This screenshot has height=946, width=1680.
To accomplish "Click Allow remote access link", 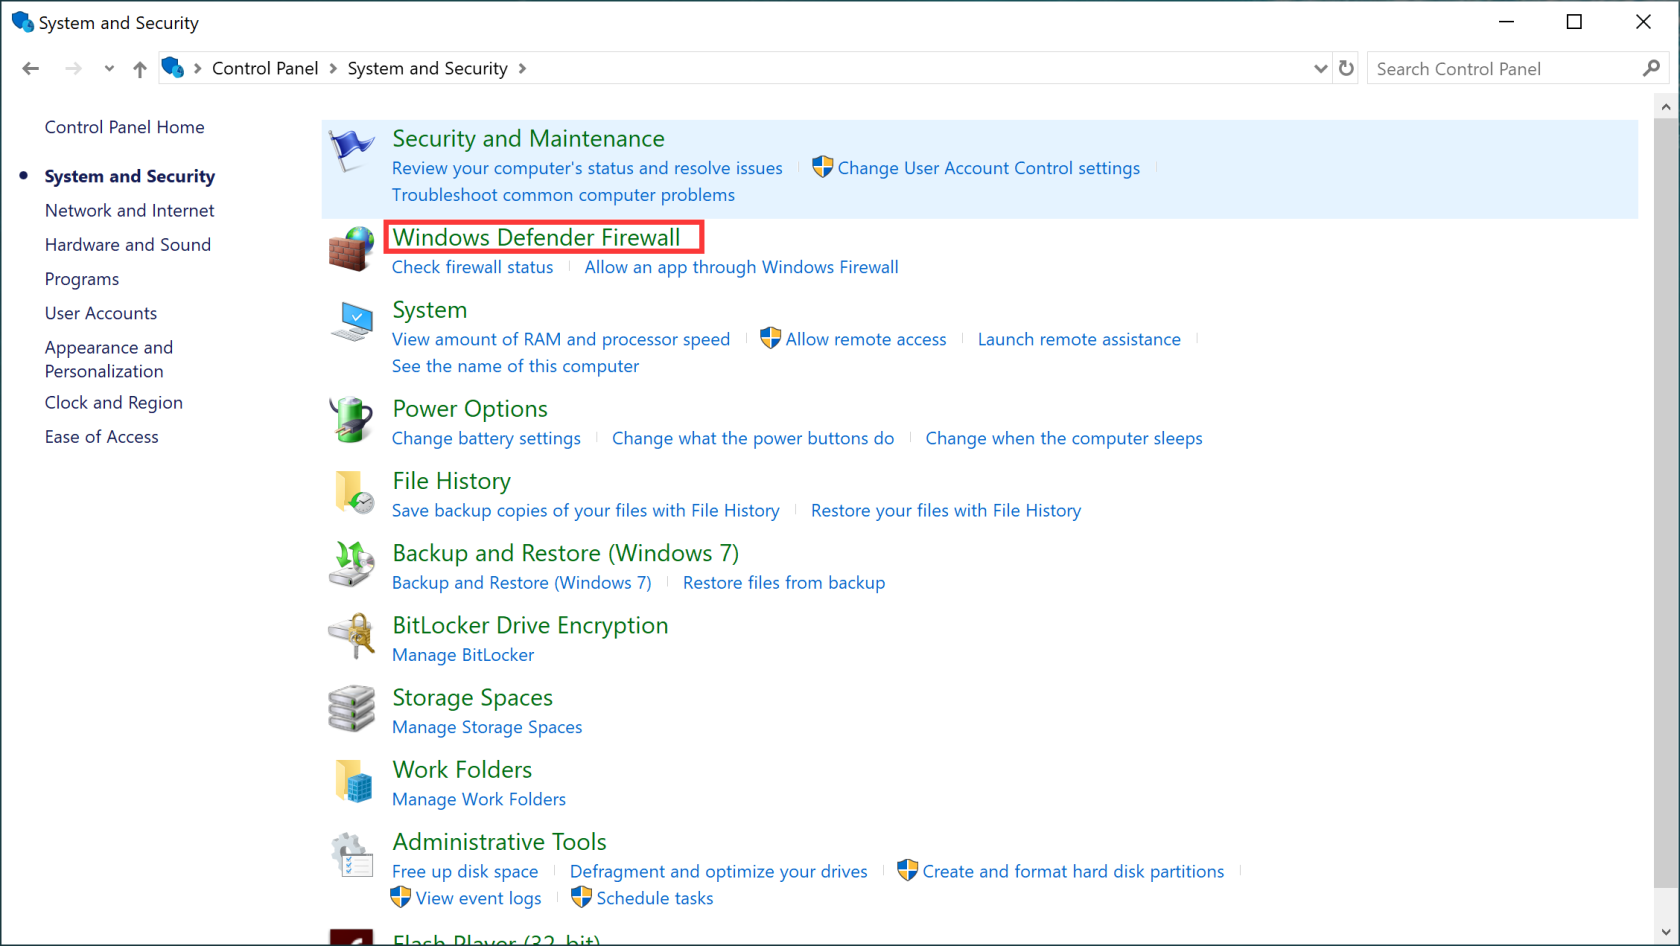I will point(865,339).
